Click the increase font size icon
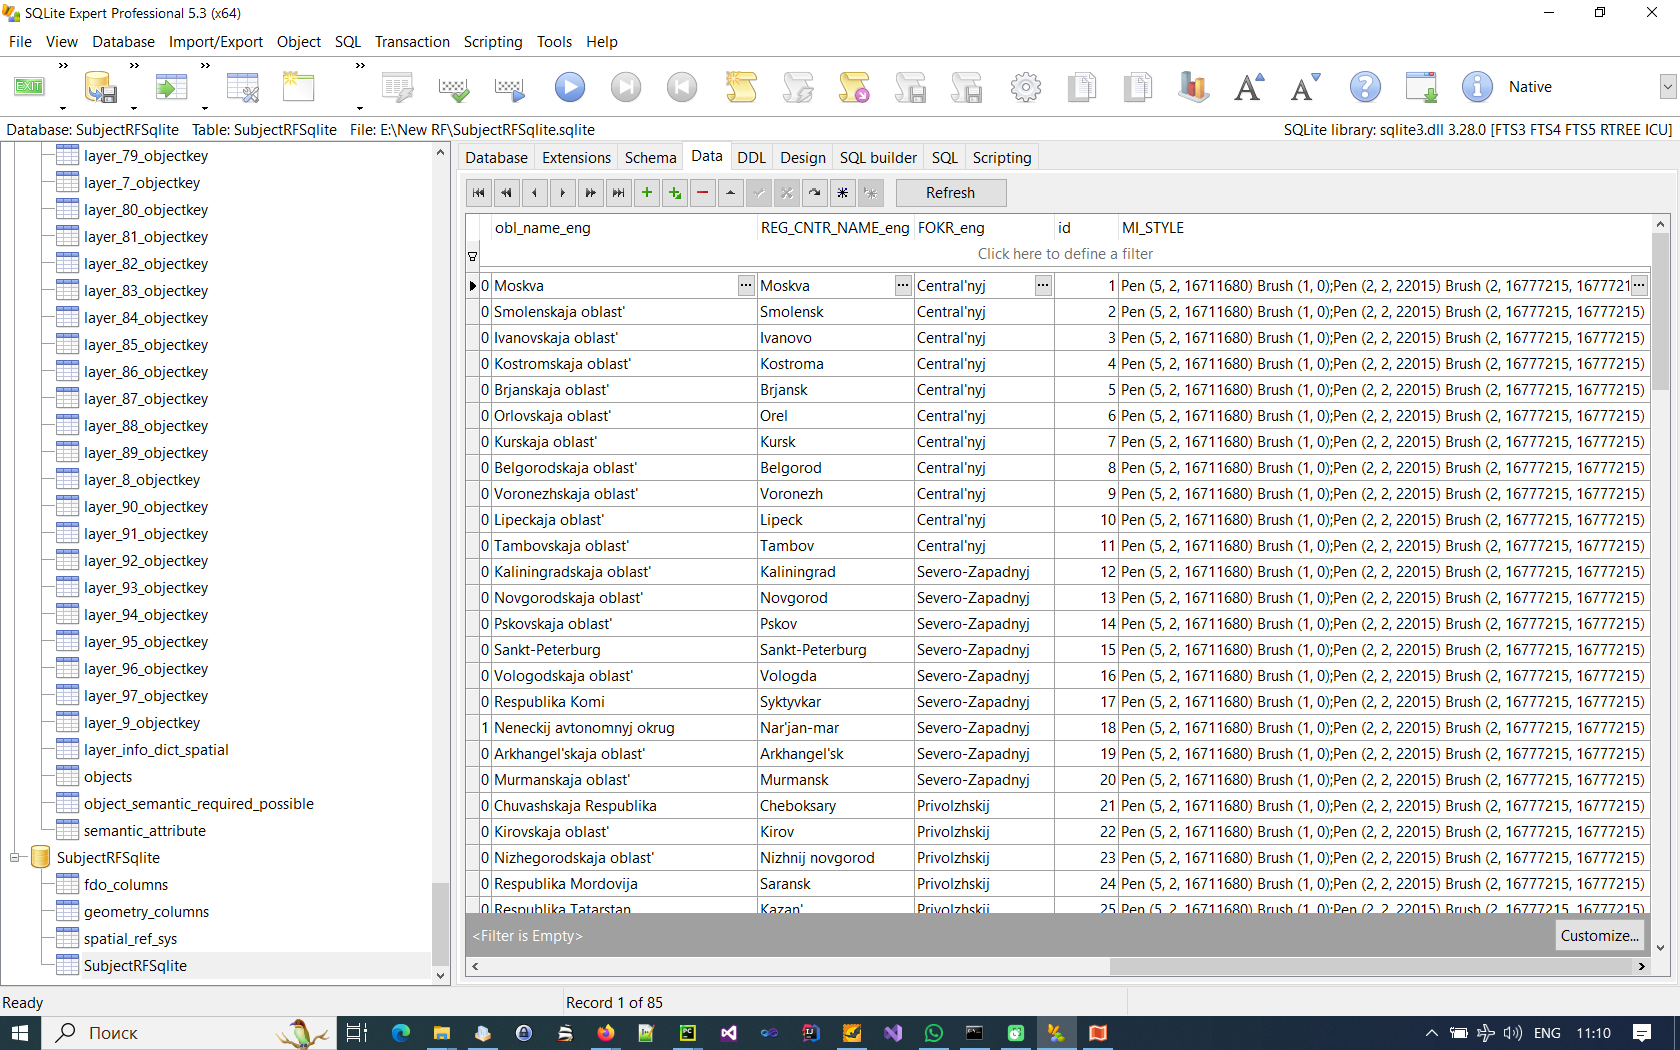Viewport: 1680px width, 1050px height. coord(1249,87)
